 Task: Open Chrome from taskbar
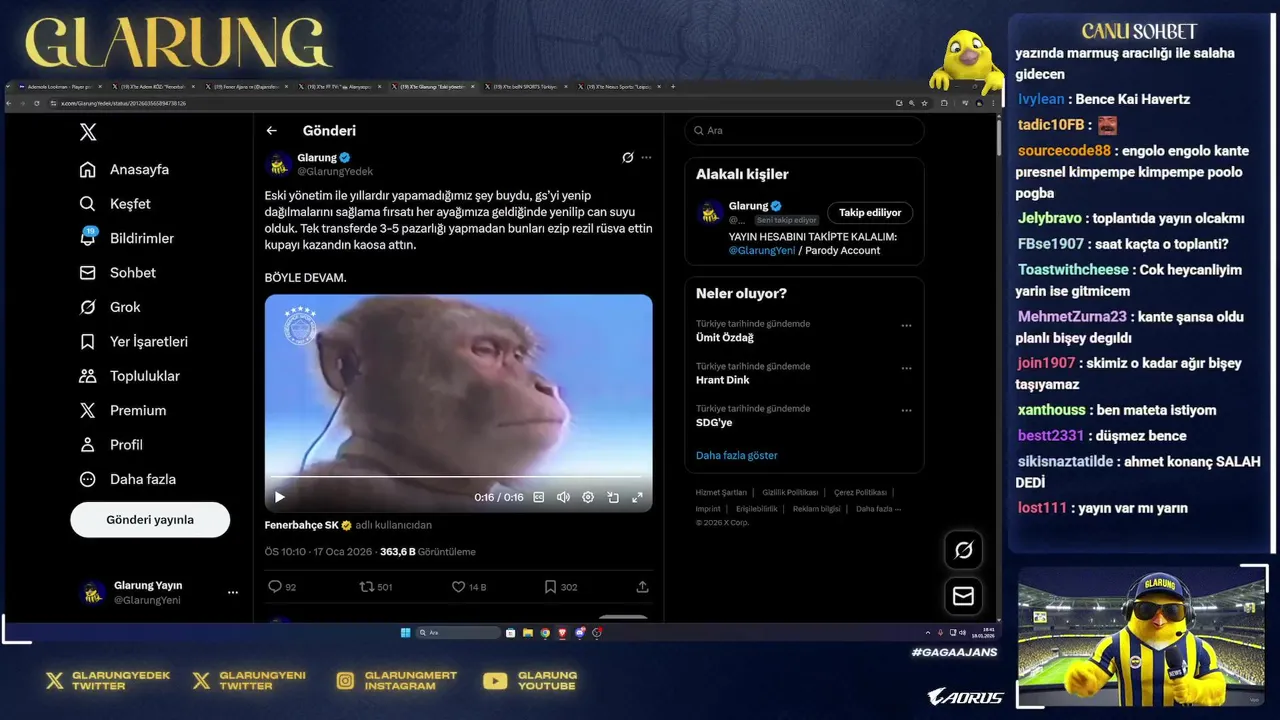click(545, 633)
